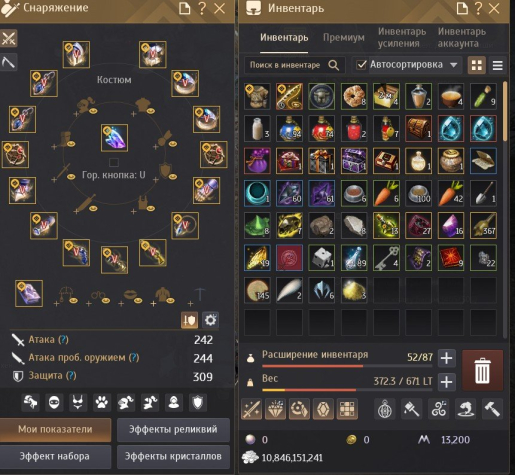Open the Эффект набора button
The height and width of the screenshot is (475, 515).
[x=55, y=456]
